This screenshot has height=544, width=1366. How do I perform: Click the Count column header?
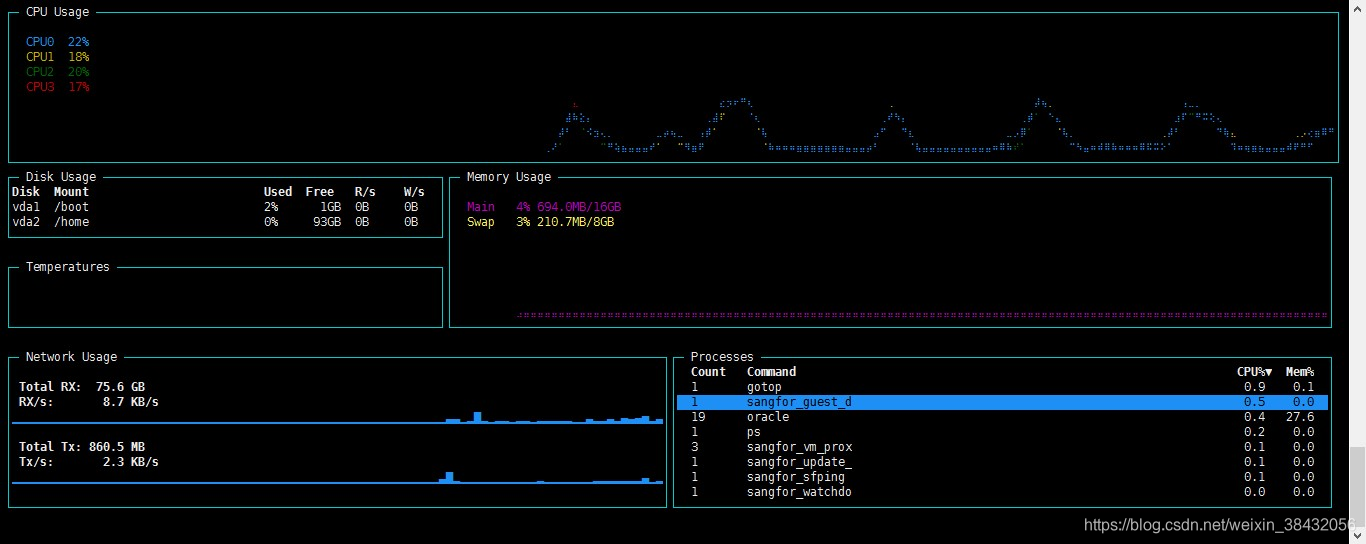[x=708, y=372]
